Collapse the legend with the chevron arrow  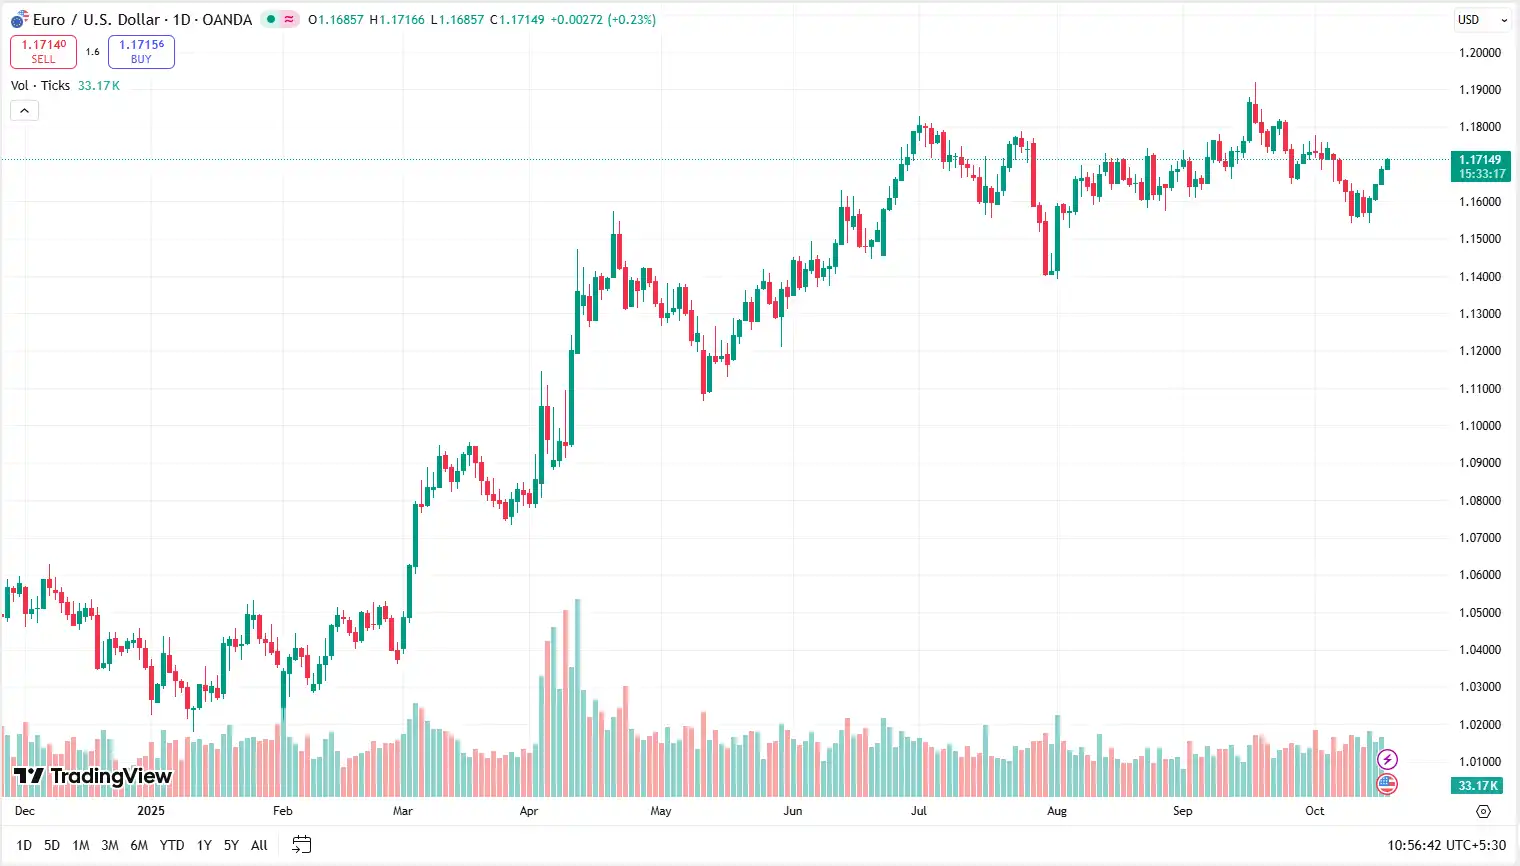pyautogui.click(x=24, y=110)
